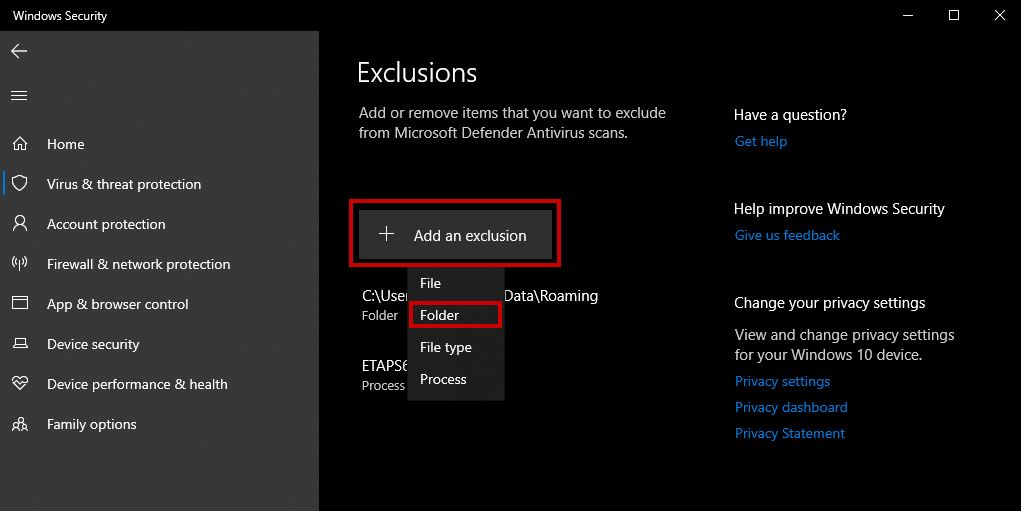
Task: Click the Add an exclusion button
Action: 455,235
